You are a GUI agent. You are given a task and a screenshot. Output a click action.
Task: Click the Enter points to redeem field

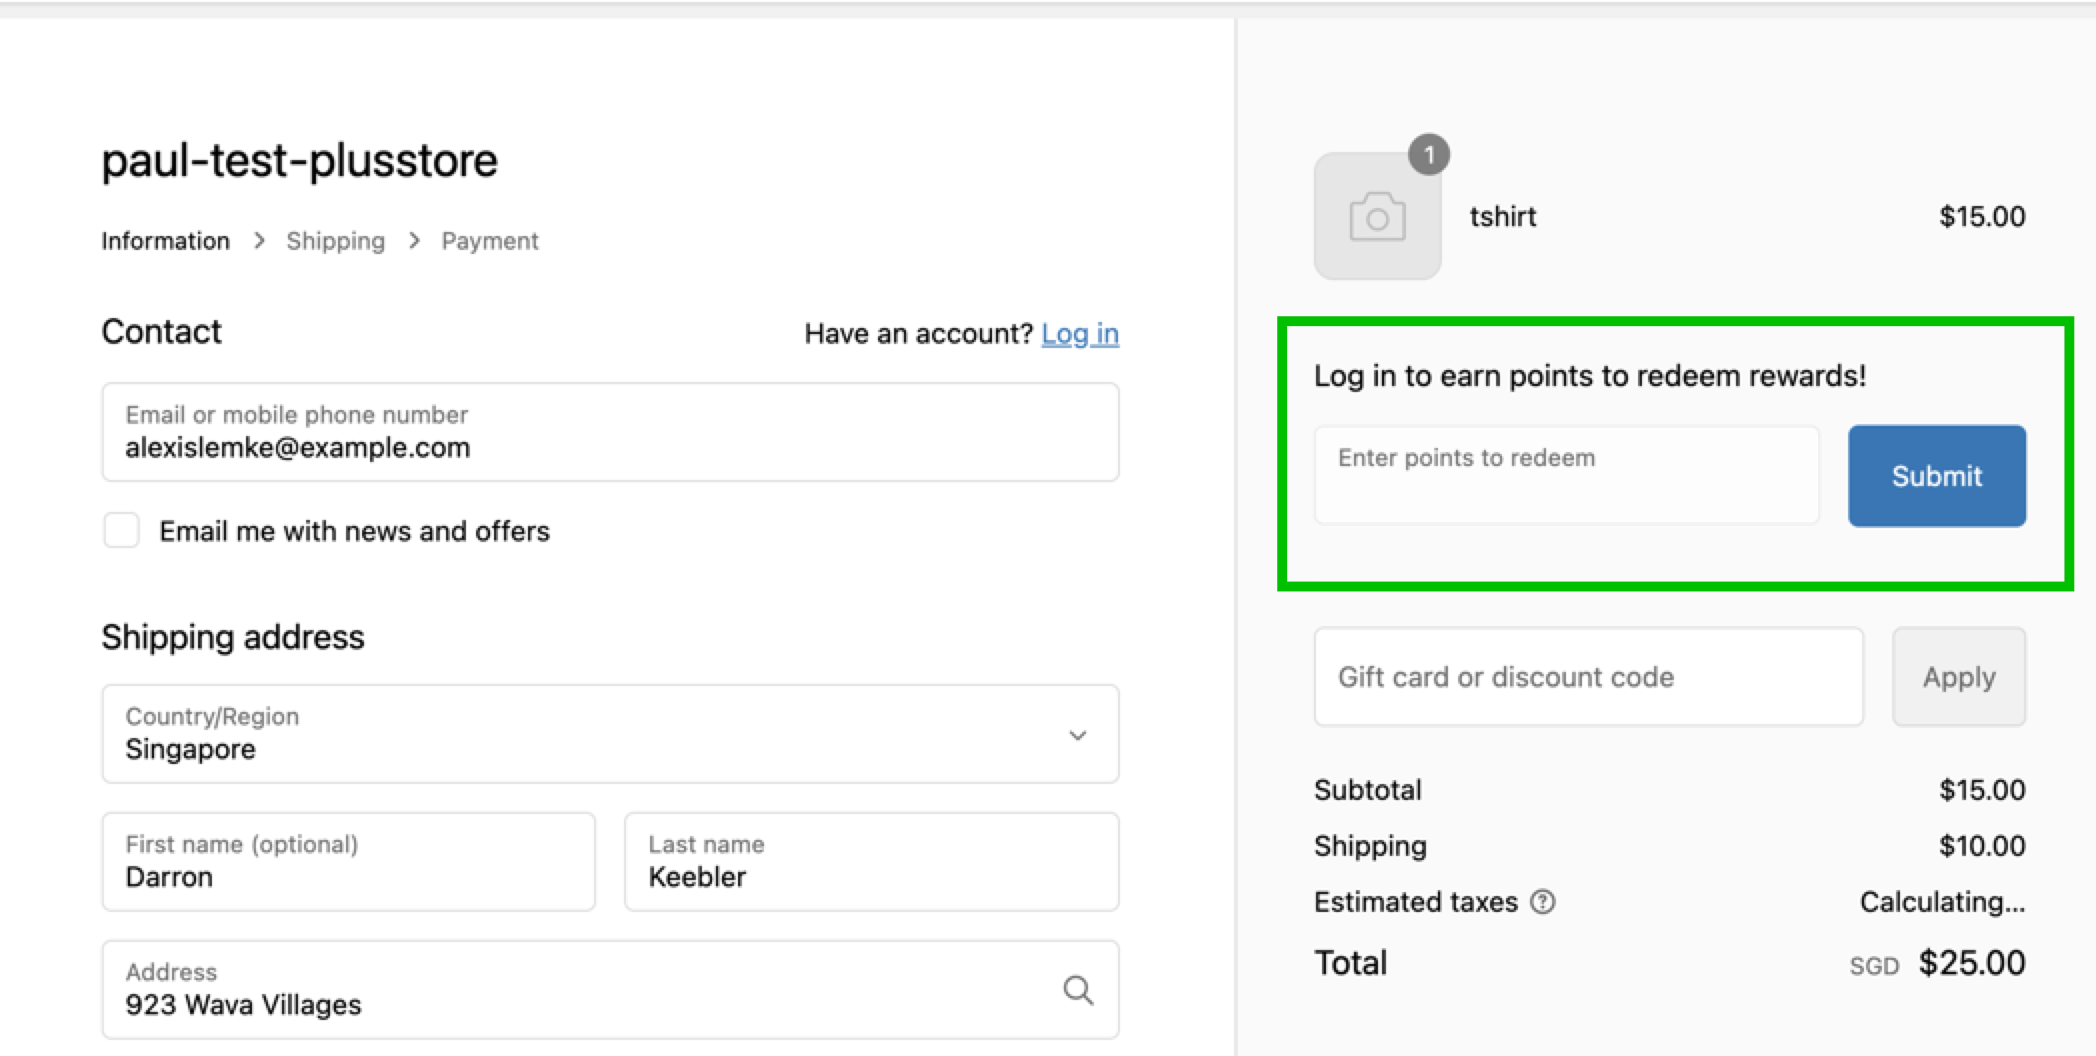(x=1565, y=475)
